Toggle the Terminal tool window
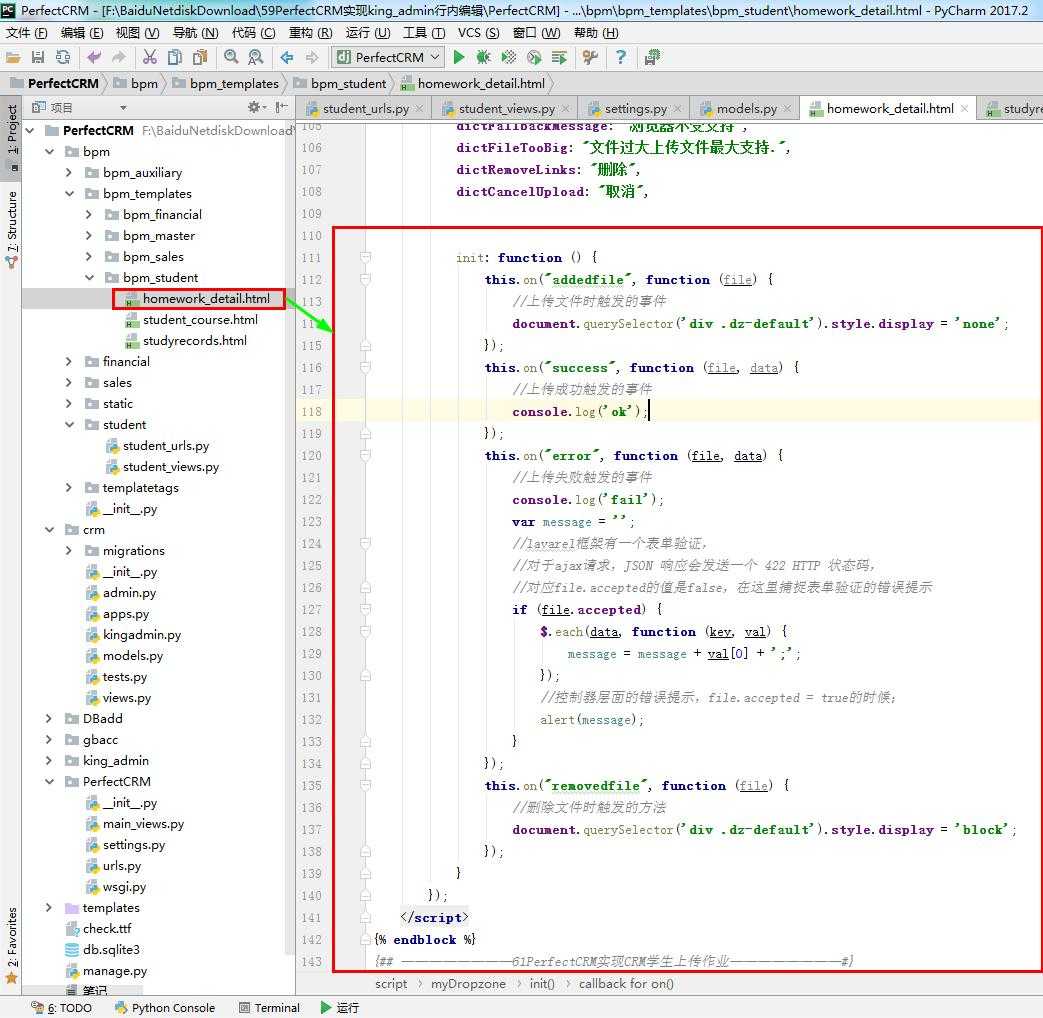 pyautogui.click(x=269, y=1008)
